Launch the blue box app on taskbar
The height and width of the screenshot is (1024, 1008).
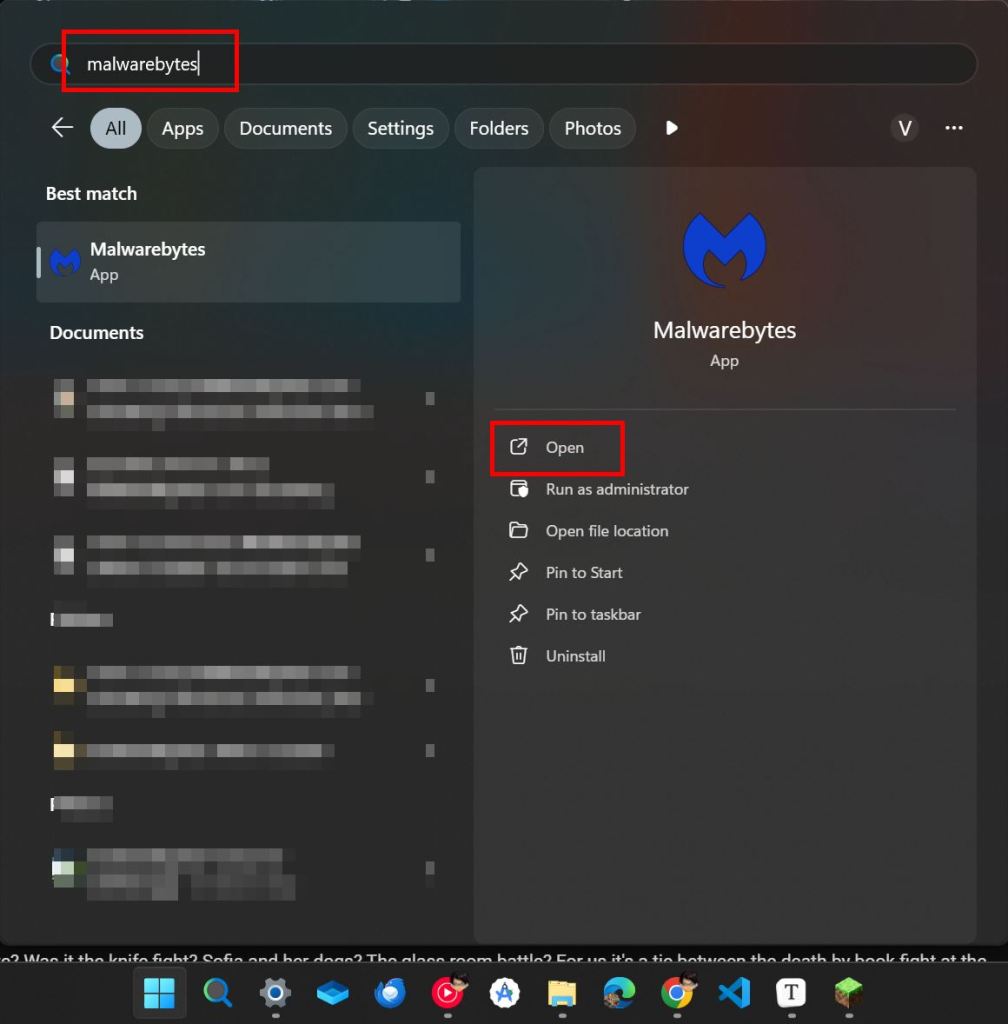coord(332,993)
